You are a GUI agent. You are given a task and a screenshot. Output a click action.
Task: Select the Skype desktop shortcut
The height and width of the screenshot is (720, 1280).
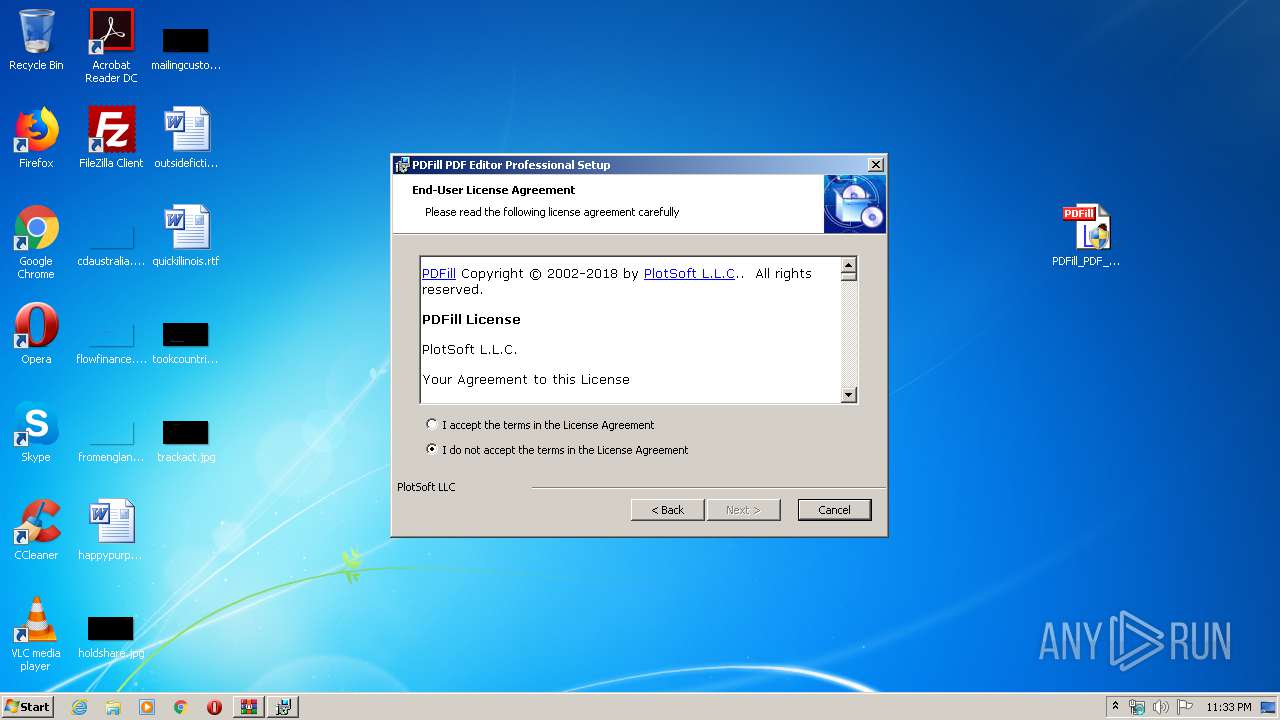36,432
